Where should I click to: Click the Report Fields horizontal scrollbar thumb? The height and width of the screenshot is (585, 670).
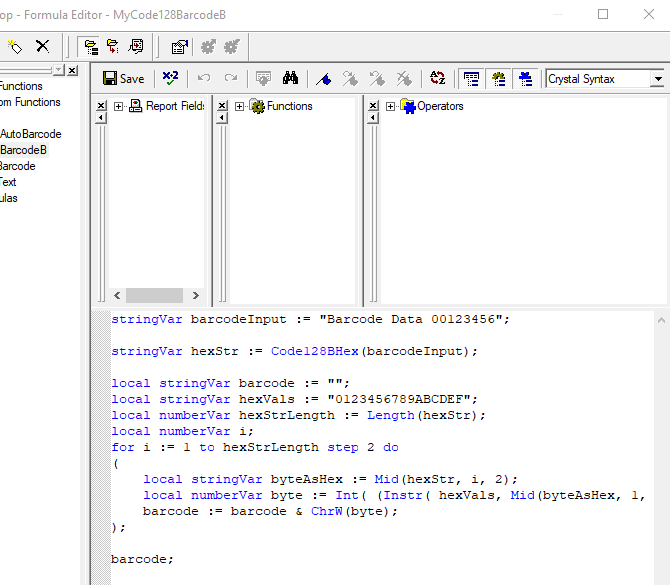[x=154, y=295]
